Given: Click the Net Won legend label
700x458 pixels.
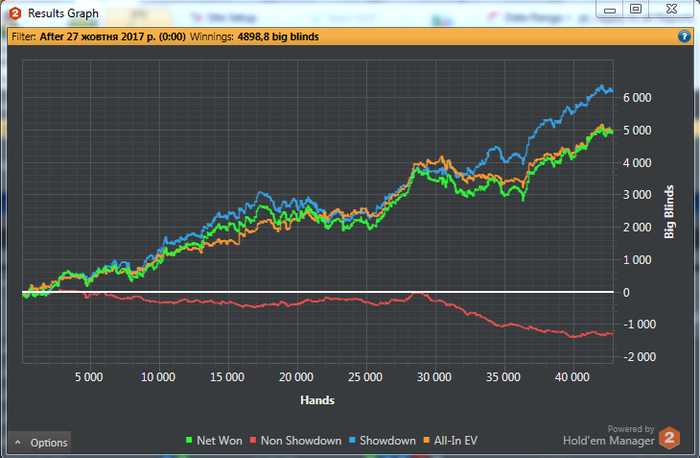Looking at the screenshot, I should pos(219,441).
